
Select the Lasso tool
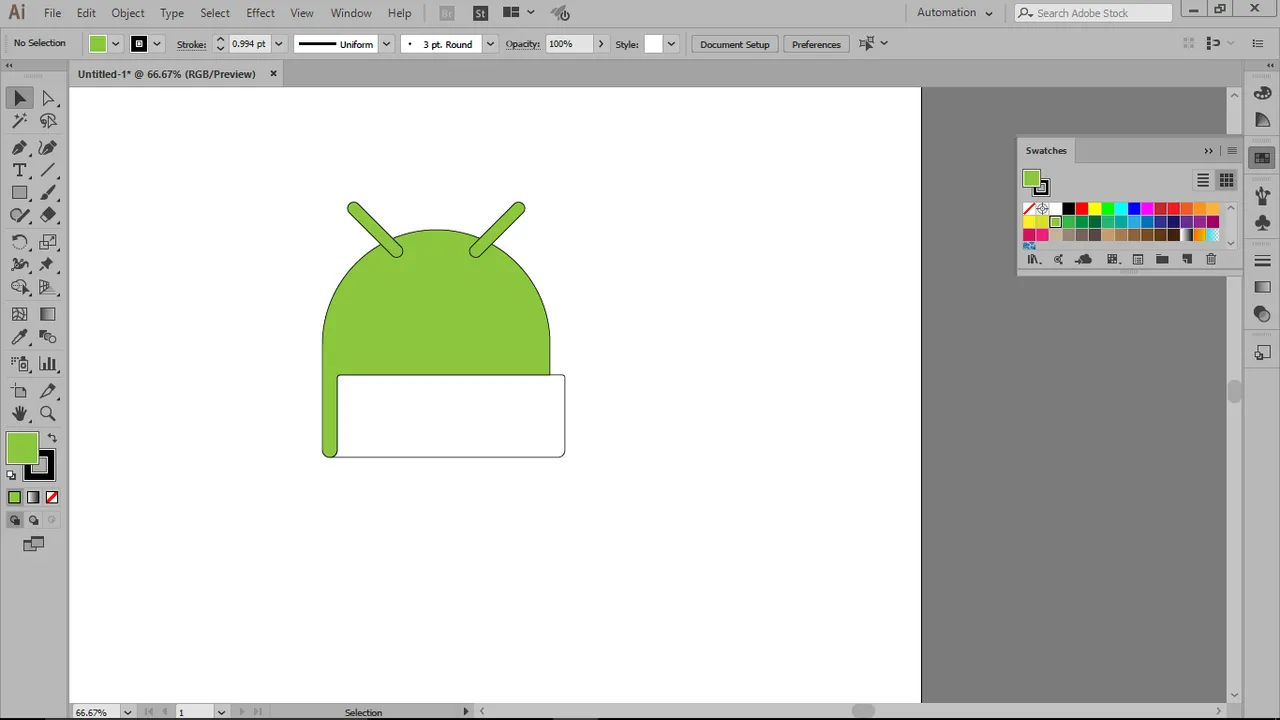pyautogui.click(x=48, y=121)
